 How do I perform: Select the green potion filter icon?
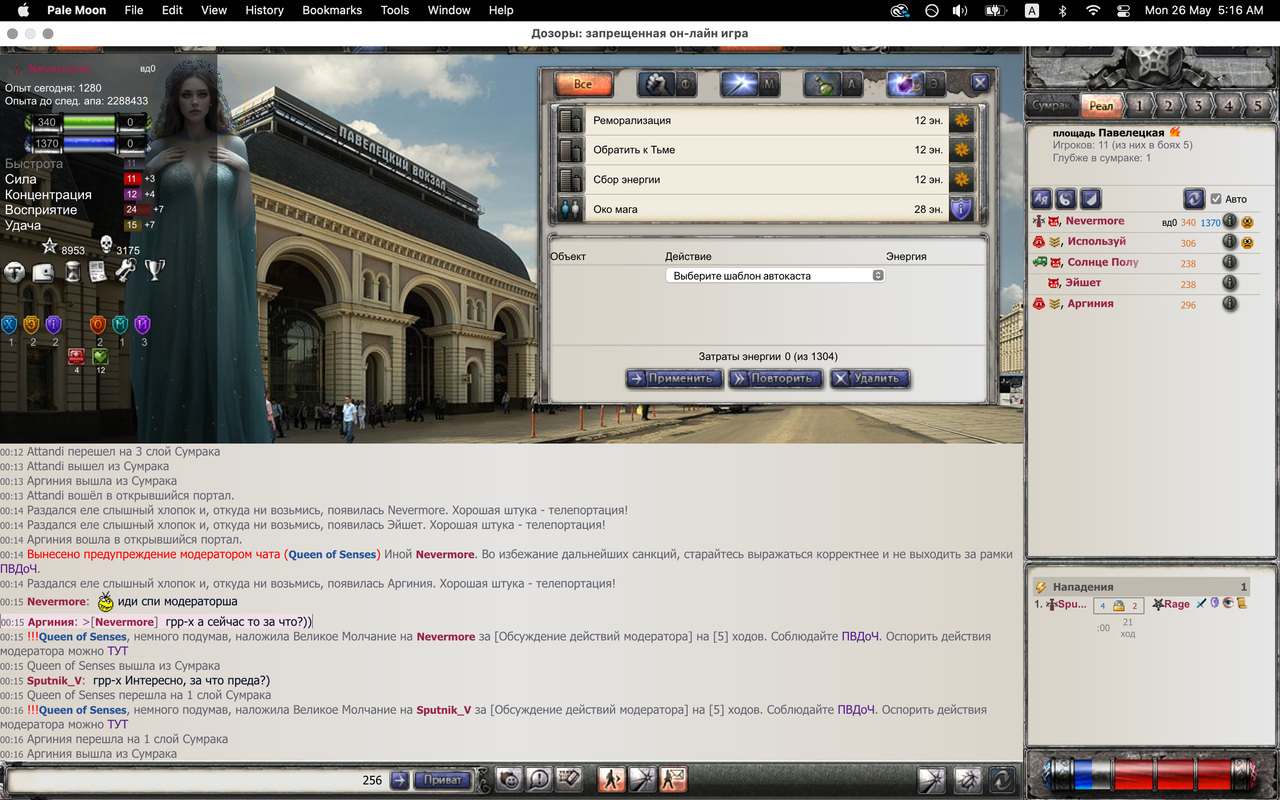[x=821, y=85]
